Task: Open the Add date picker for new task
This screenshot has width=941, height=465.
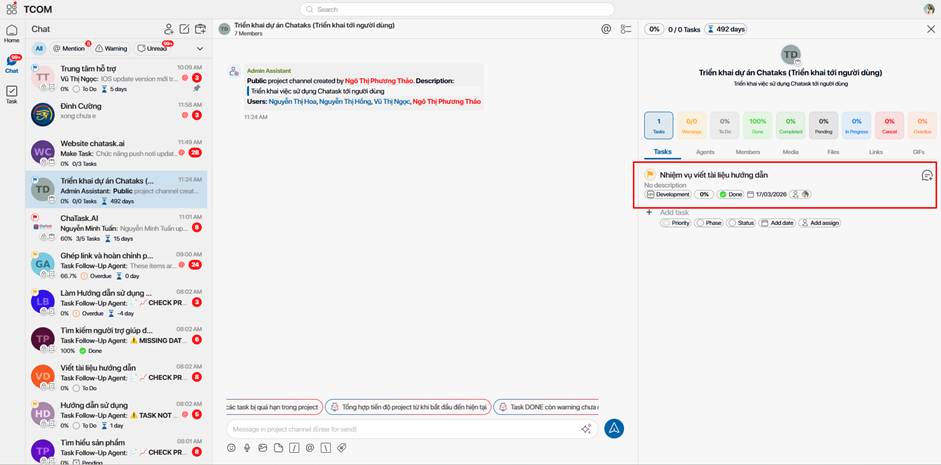Action: click(777, 223)
